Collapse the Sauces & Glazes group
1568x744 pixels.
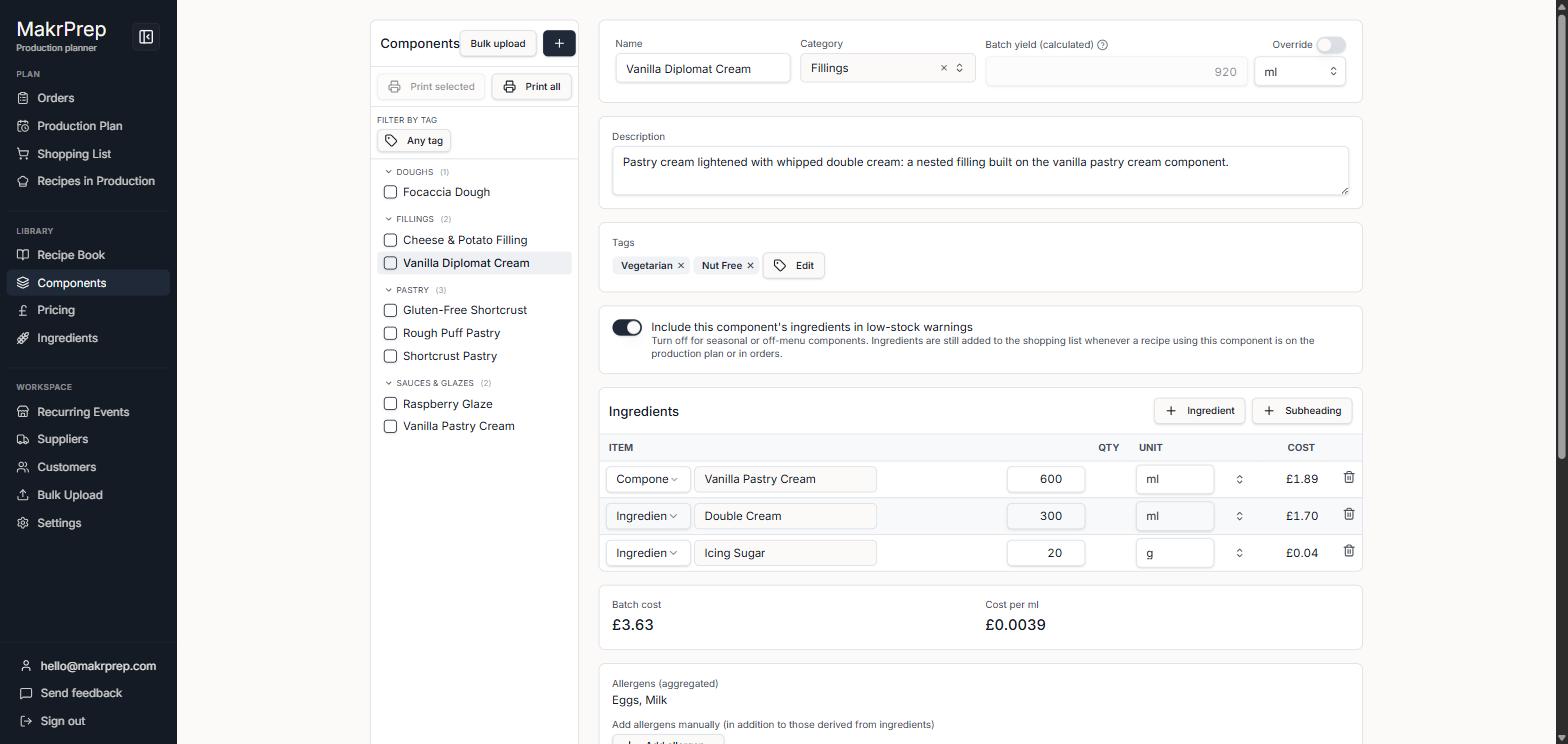389,383
